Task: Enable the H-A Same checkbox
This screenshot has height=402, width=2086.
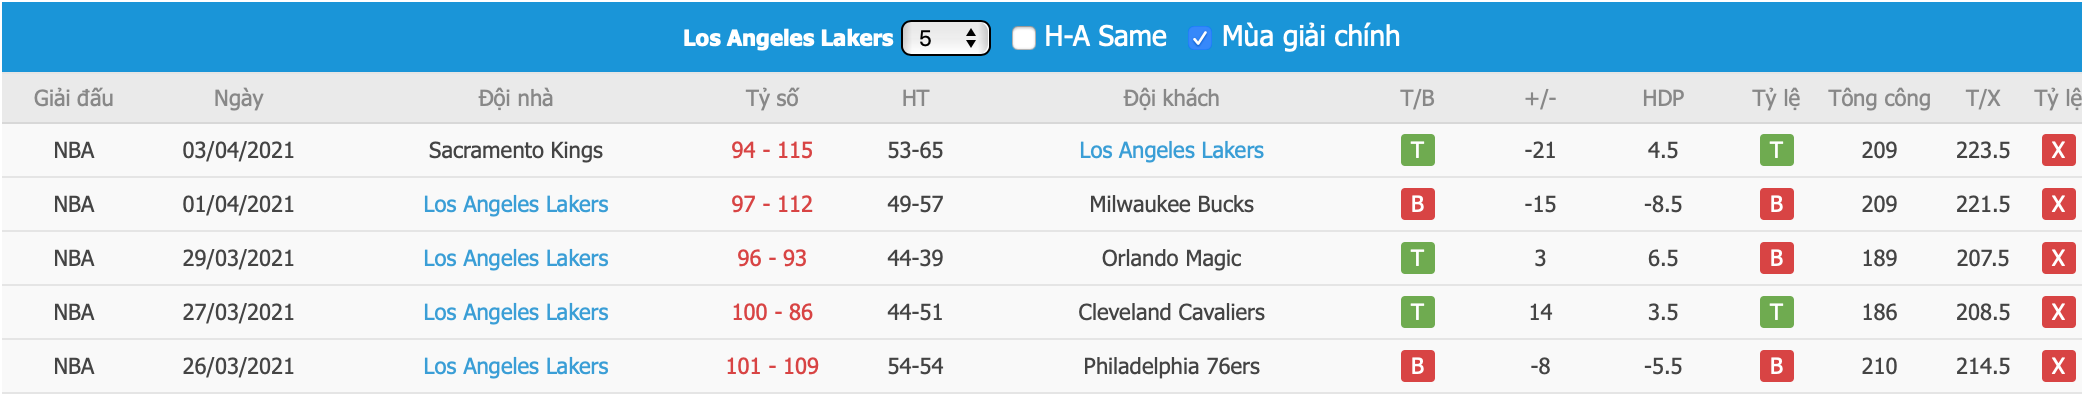Action: 1023,38
